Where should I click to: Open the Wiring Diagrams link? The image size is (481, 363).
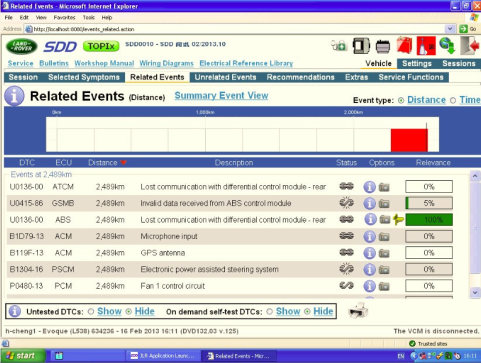point(166,63)
